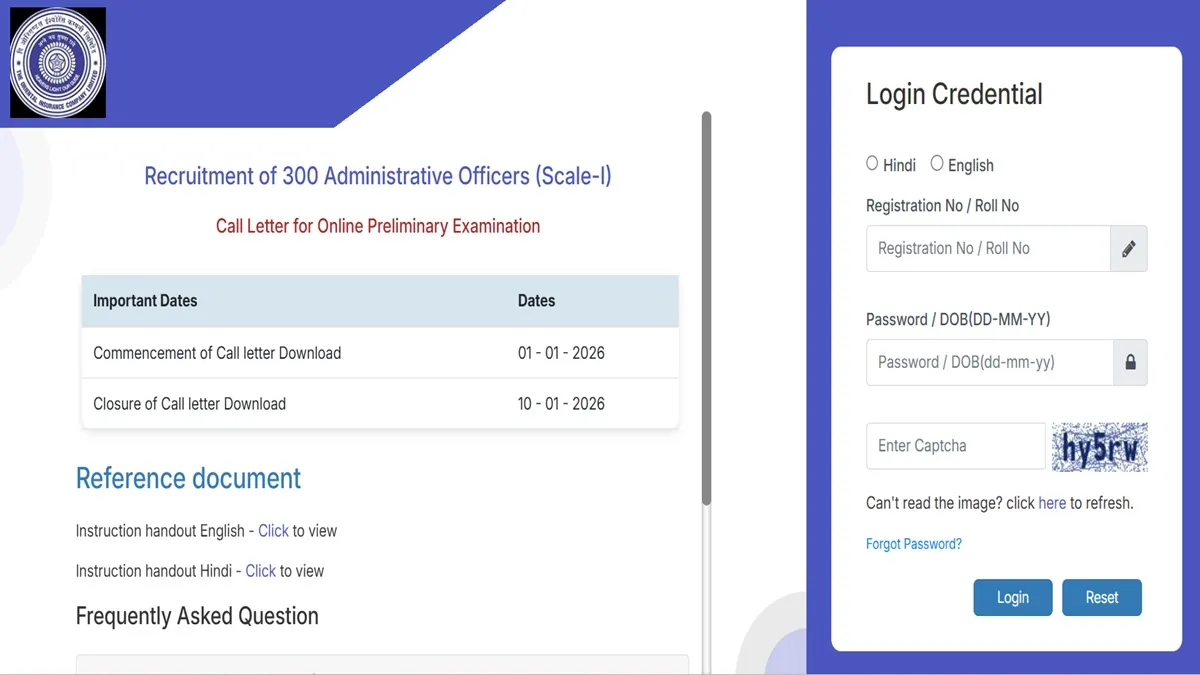Click the pencil icon beside Registration No

[1128, 249]
